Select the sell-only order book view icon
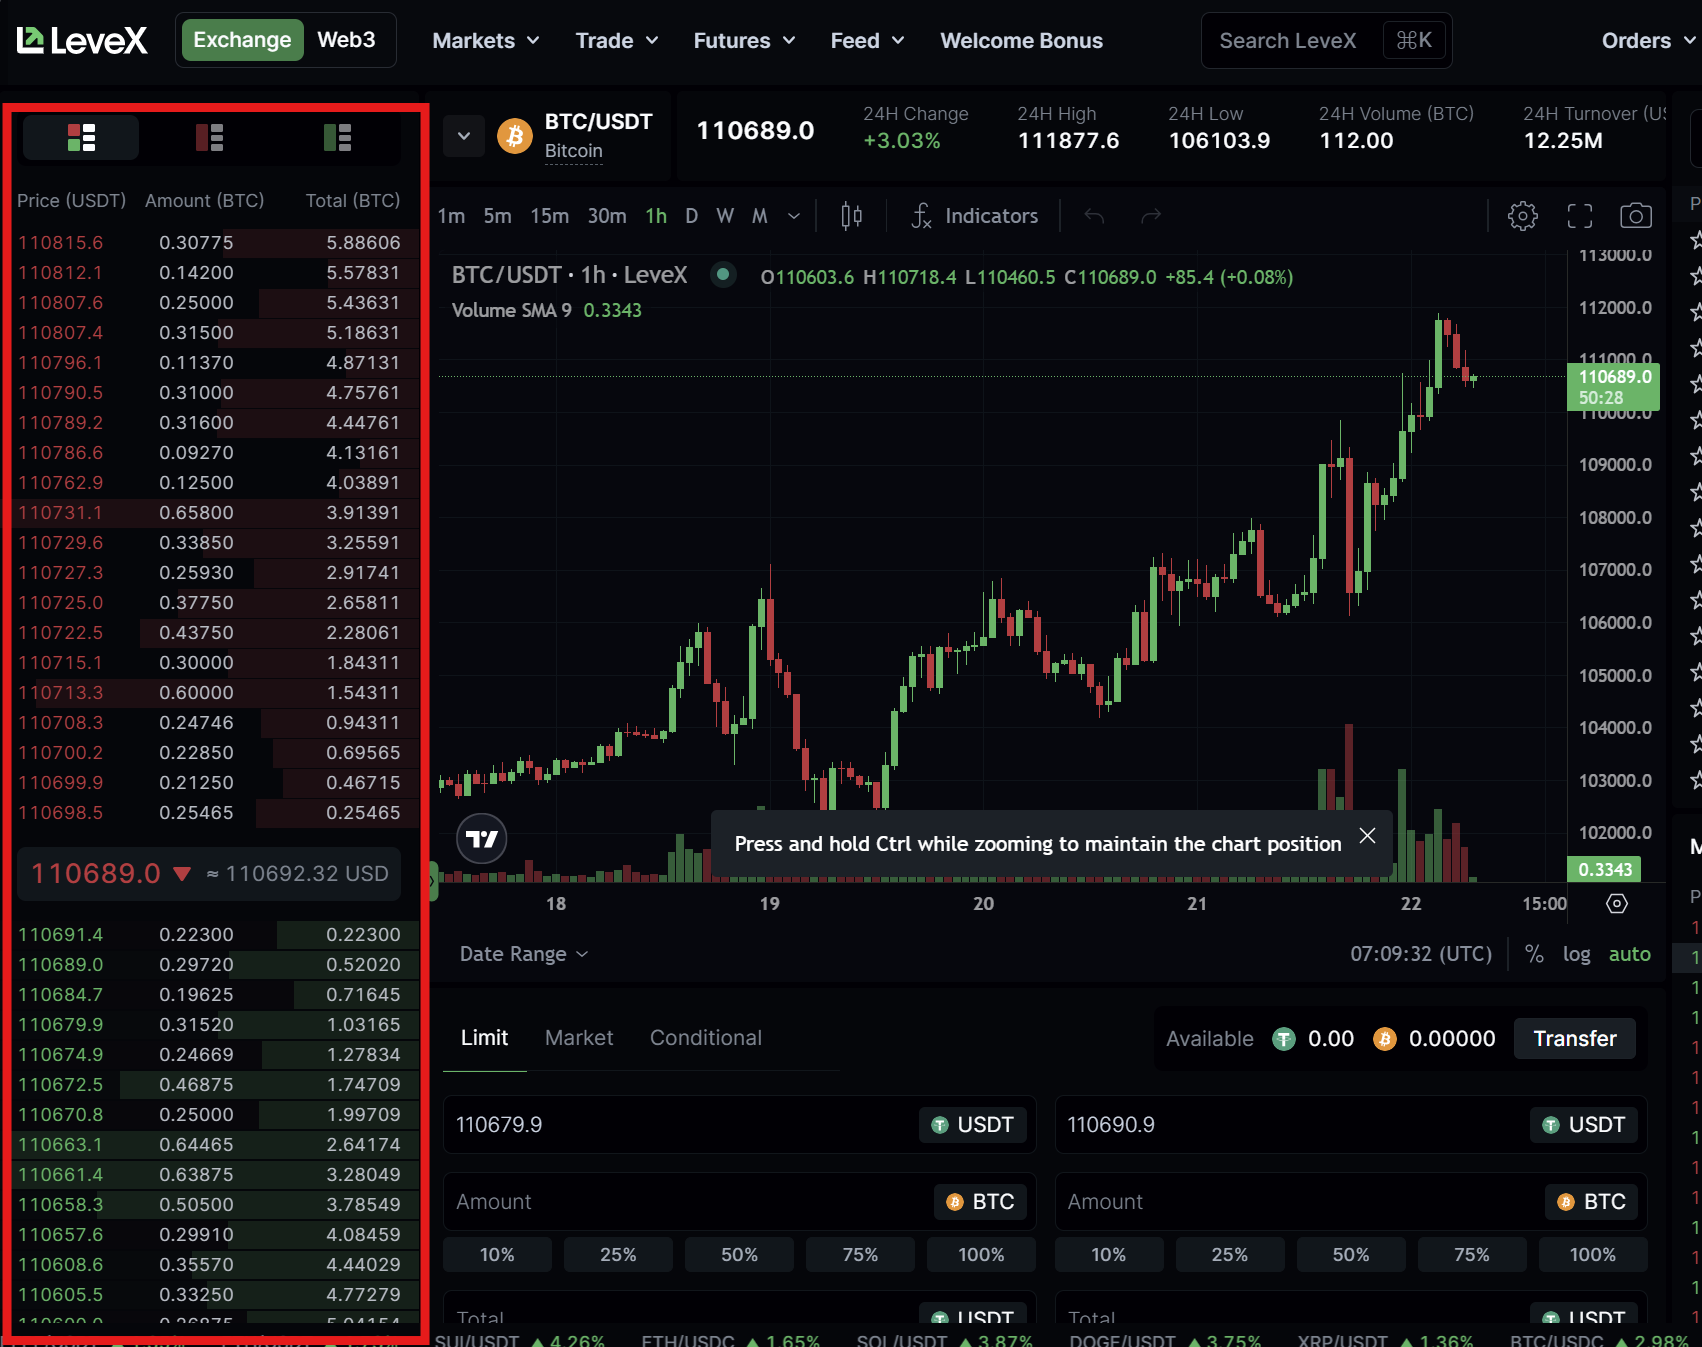This screenshot has height=1347, width=1702. [x=209, y=137]
